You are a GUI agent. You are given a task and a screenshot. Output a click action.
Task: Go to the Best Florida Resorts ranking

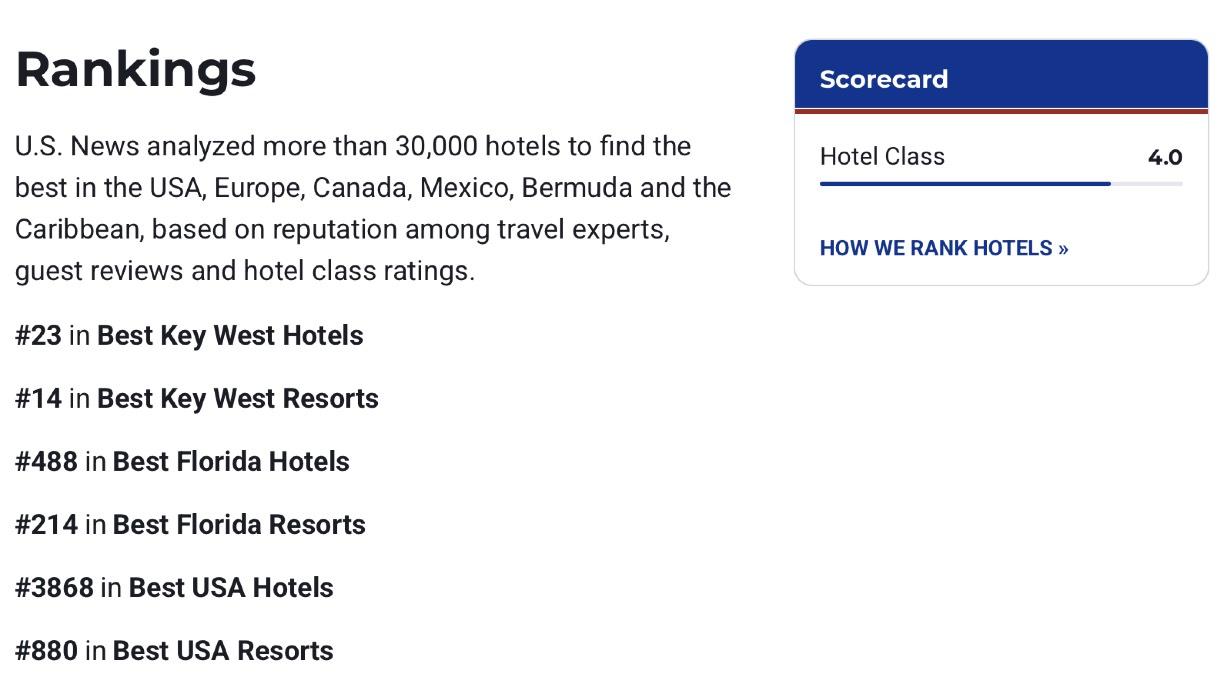(238, 525)
